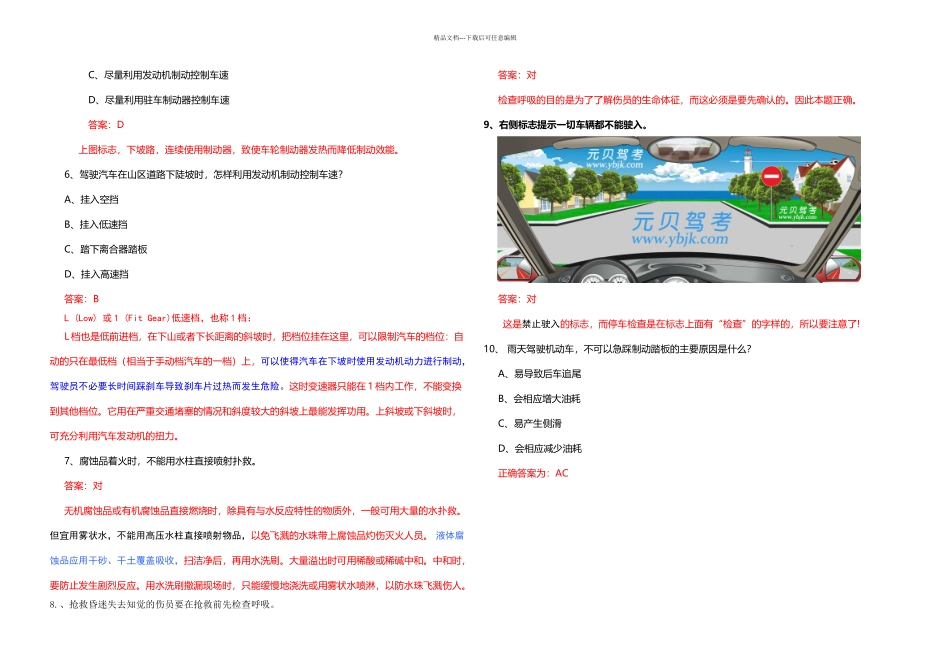The image size is (950, 672).
Task: Click the answer '答案：对' at the top of the right column
Action: (517, 75)
